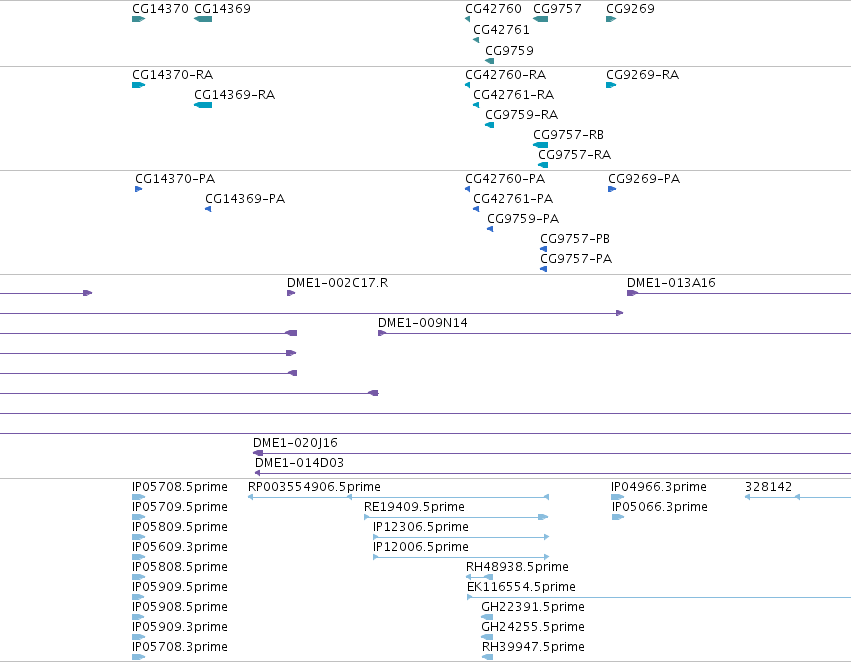
Task: Click the IP05808.5prime EST label
Action: point(180,567)
